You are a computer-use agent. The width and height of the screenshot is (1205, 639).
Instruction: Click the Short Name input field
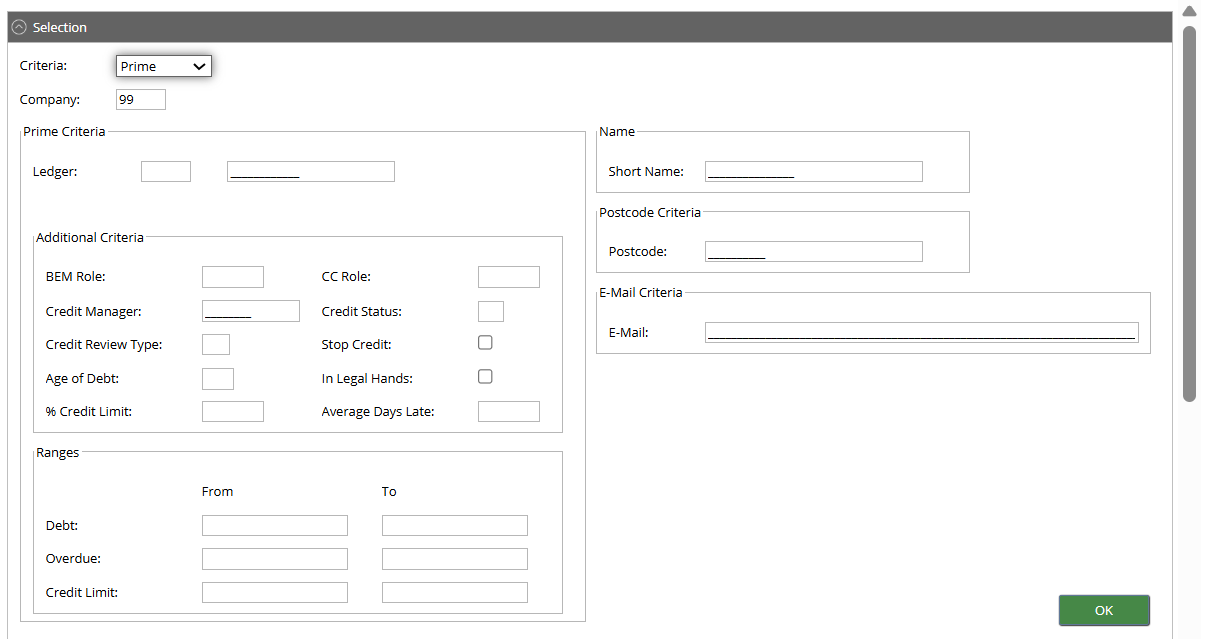[814, 171]
